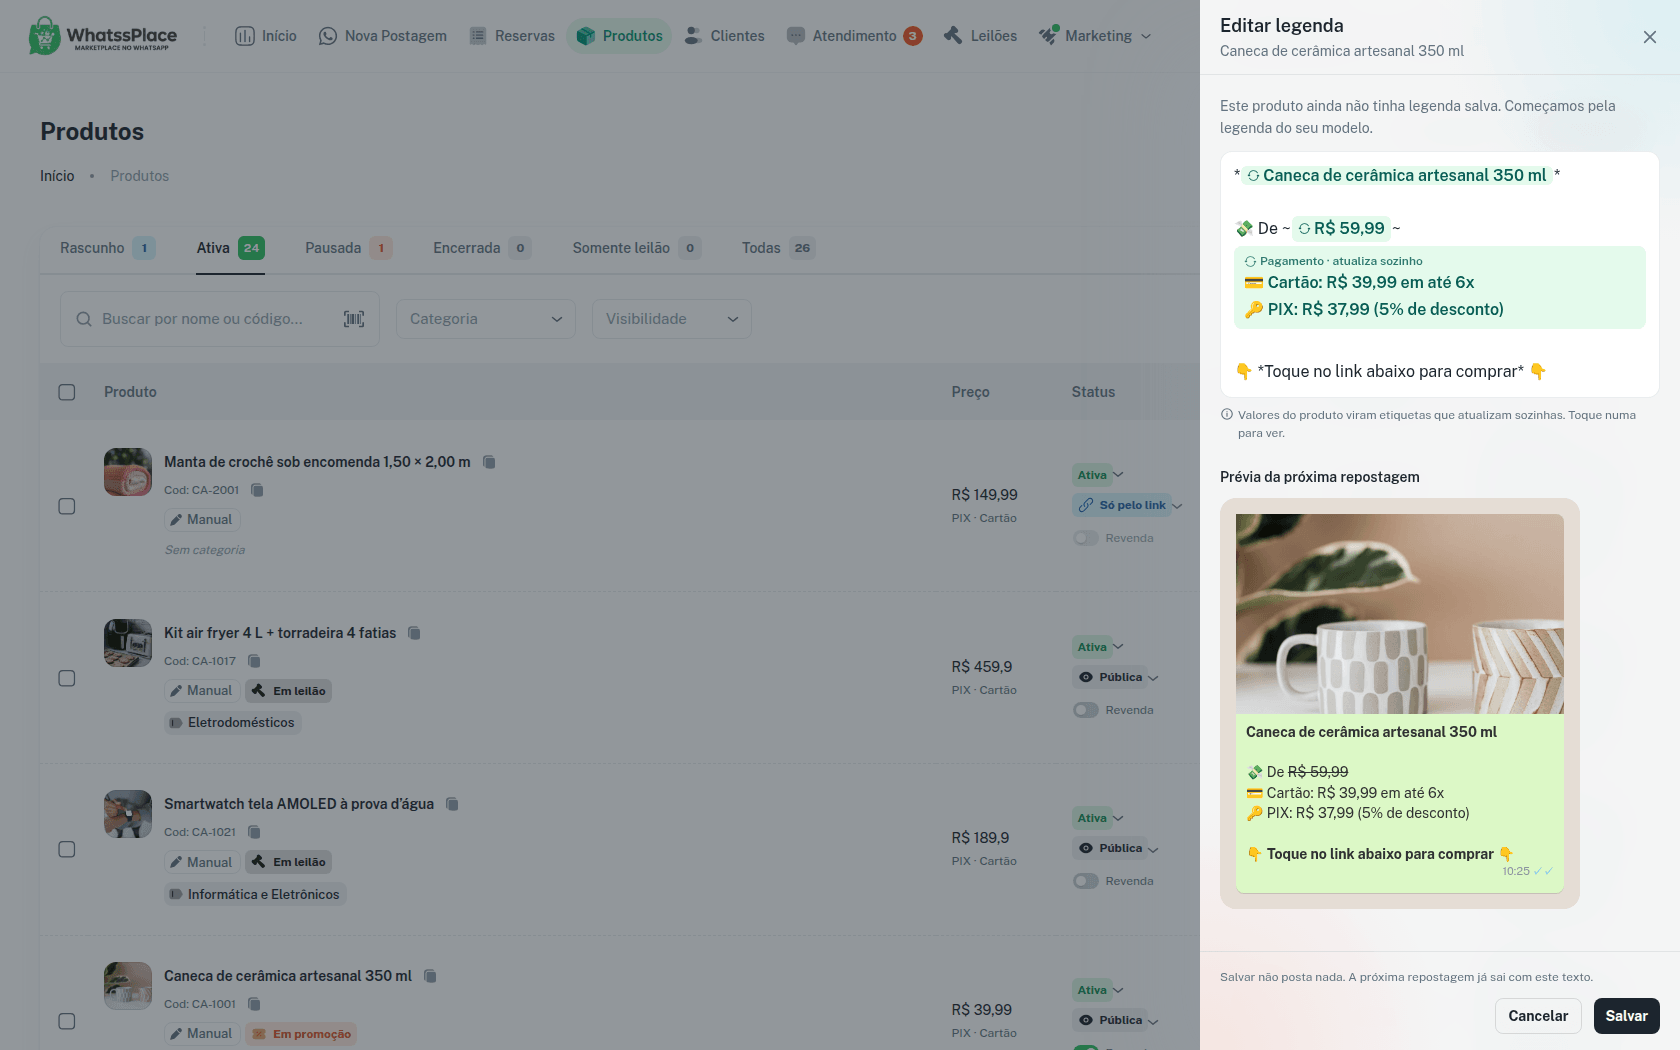Image resolution: width=1680 pixels, height=1050 pixels.
Task: Copy Manta de crochê product name icon
Action: [x=489, y=462]
